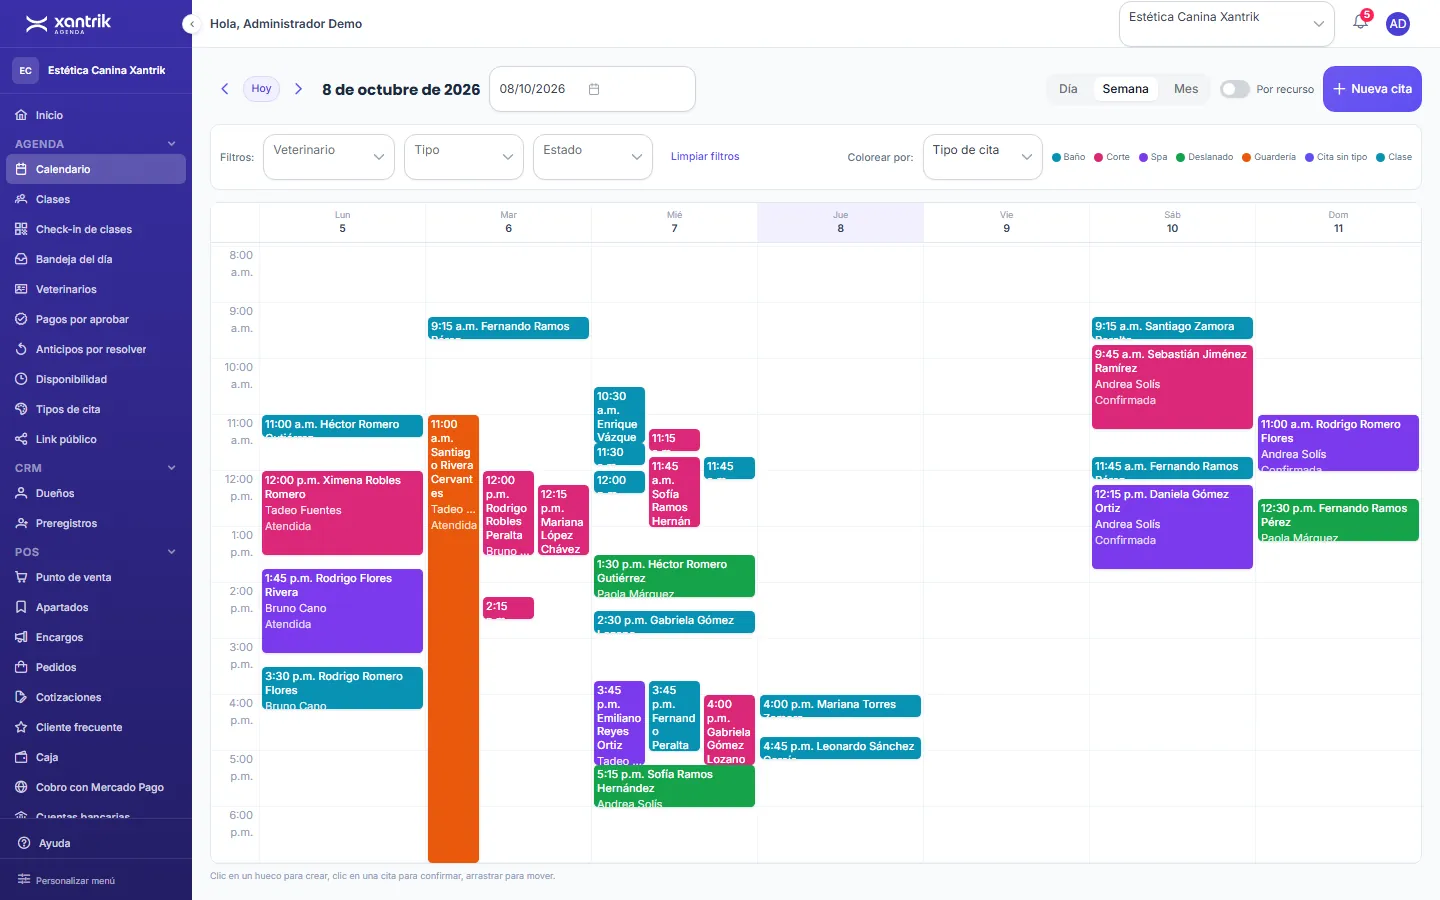Switch to Semana view
This screenshot has width=1440, height=900.
(1125, 89)
